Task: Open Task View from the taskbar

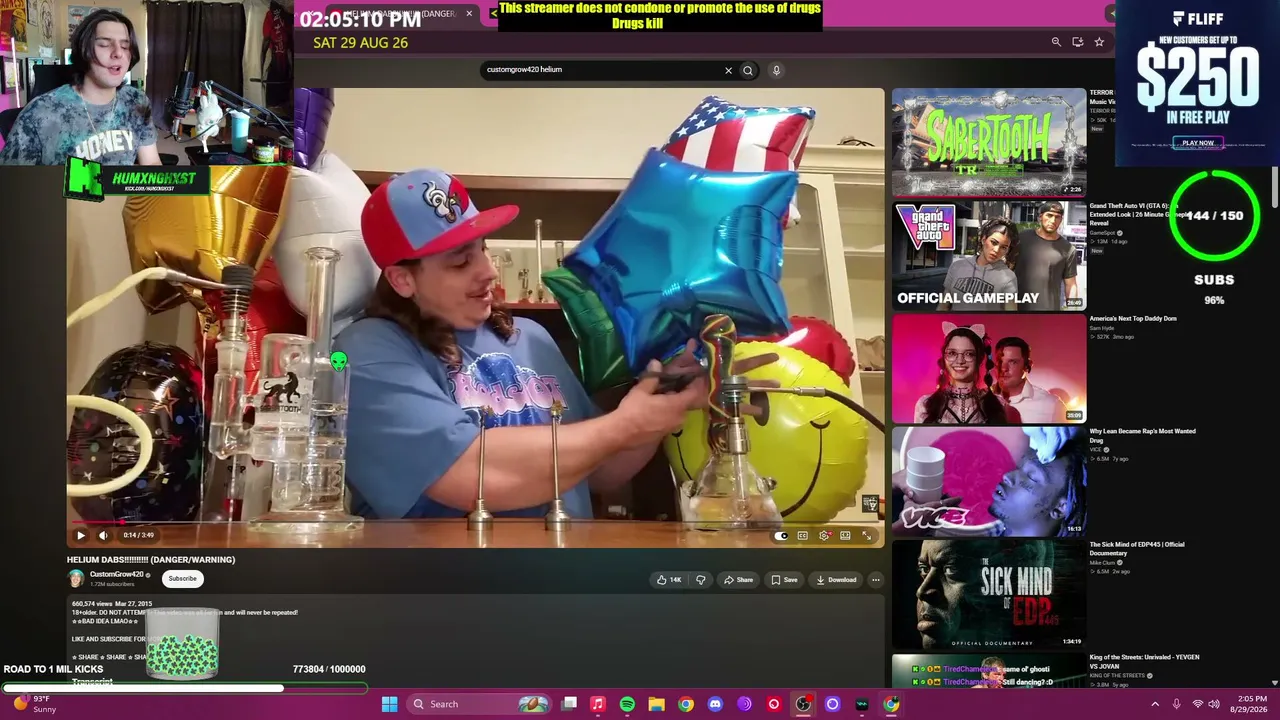Action: (x=569, y=704)
